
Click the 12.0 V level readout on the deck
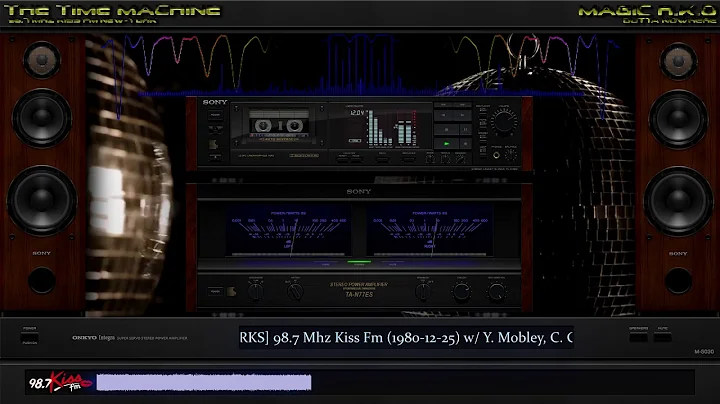pyautogui.click(x=358, y=112)
